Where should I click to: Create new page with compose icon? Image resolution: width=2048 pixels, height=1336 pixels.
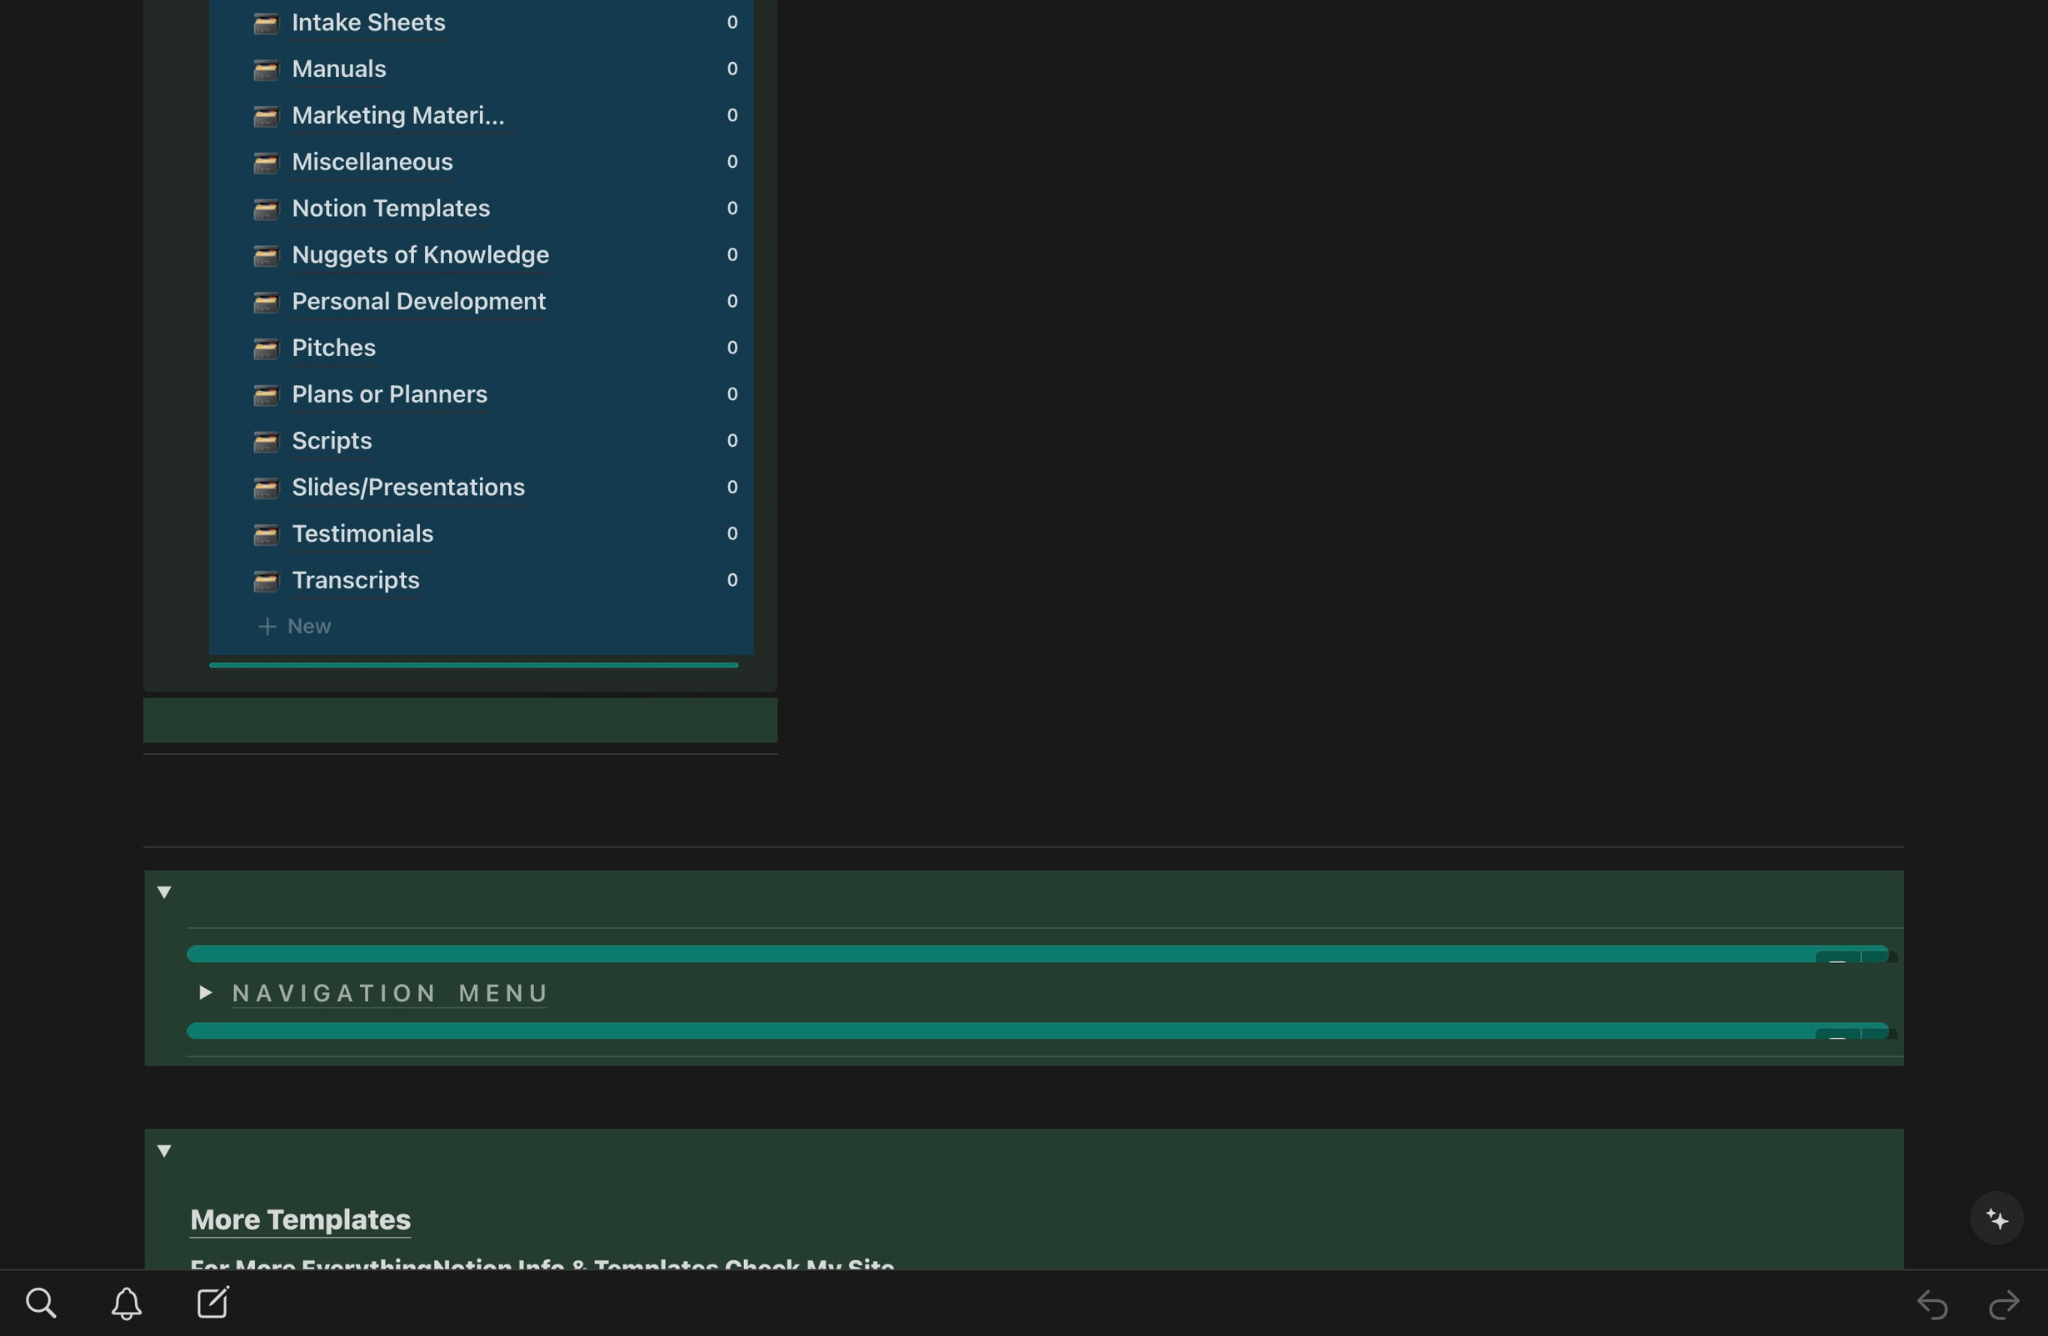click(212, 1303)
